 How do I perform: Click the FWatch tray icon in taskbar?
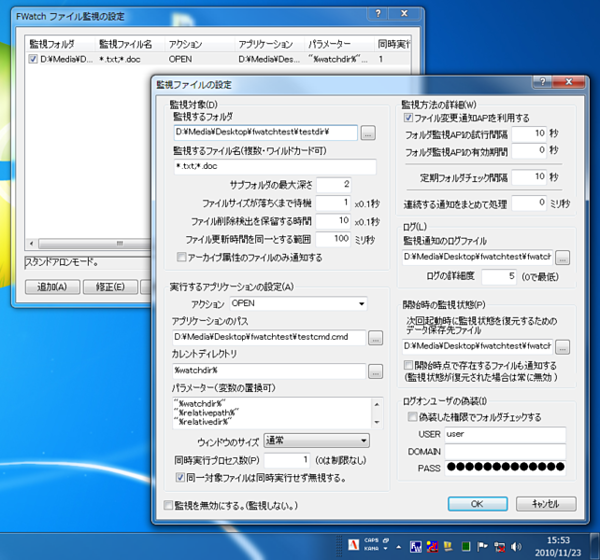click(417, 546)
